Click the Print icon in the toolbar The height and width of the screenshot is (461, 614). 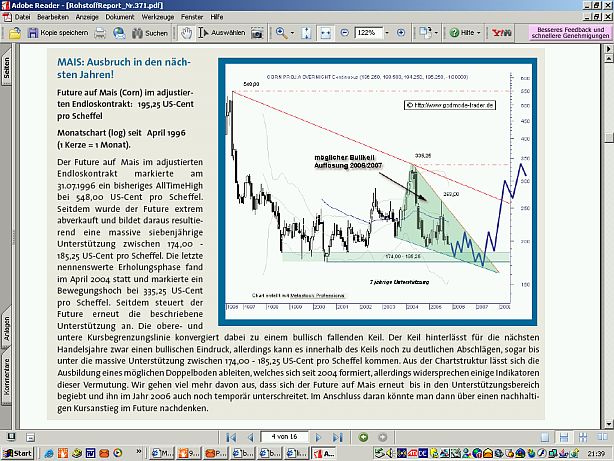pos(100,33)
